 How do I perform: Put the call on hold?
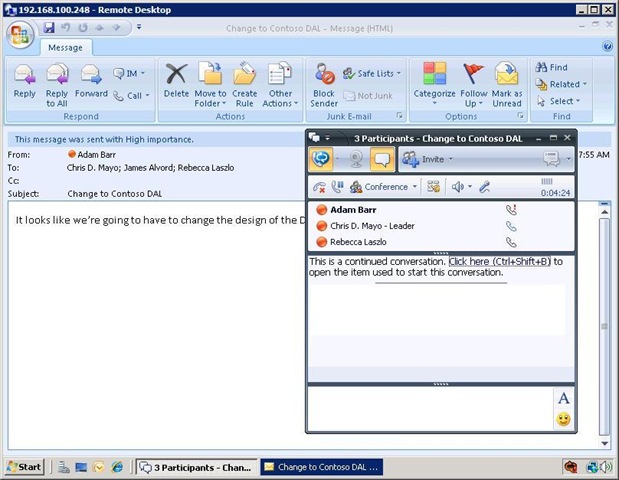pos(337,187)
